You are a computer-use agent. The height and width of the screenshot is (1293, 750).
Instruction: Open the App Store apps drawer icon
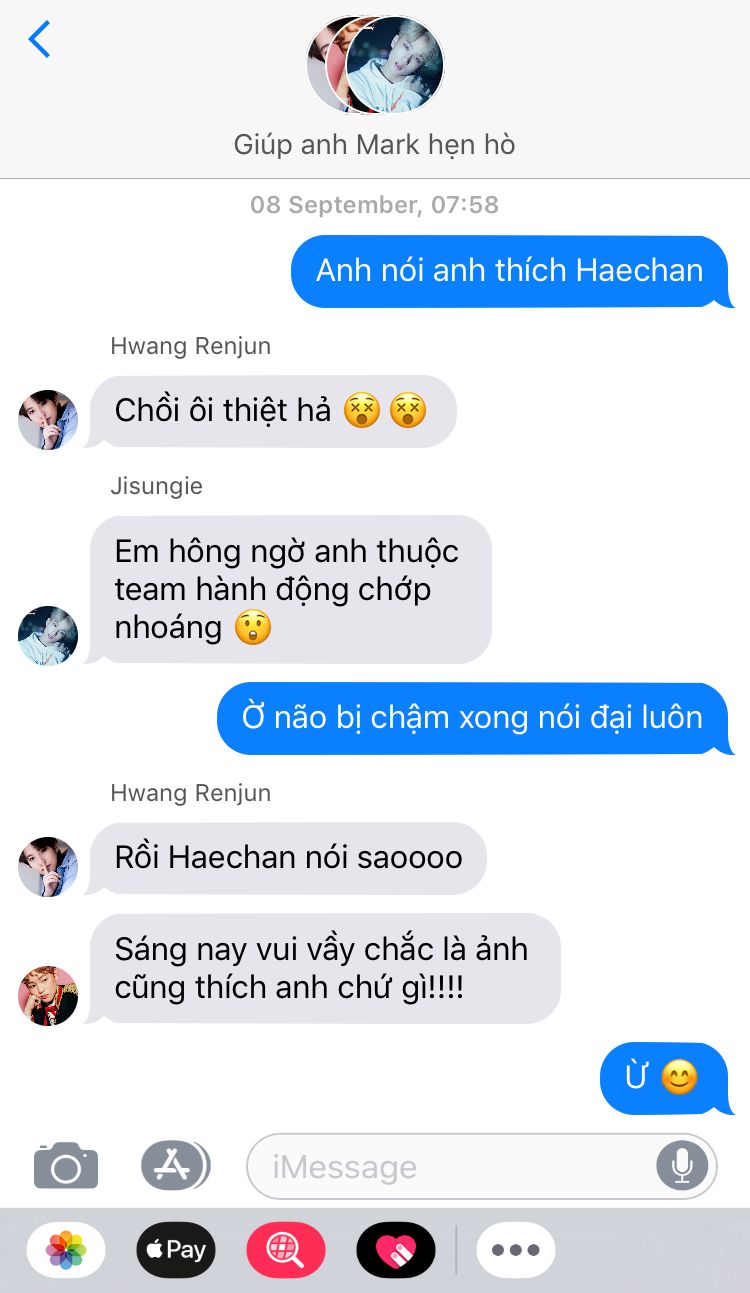pyautogui.click(x=175, y=1165)
